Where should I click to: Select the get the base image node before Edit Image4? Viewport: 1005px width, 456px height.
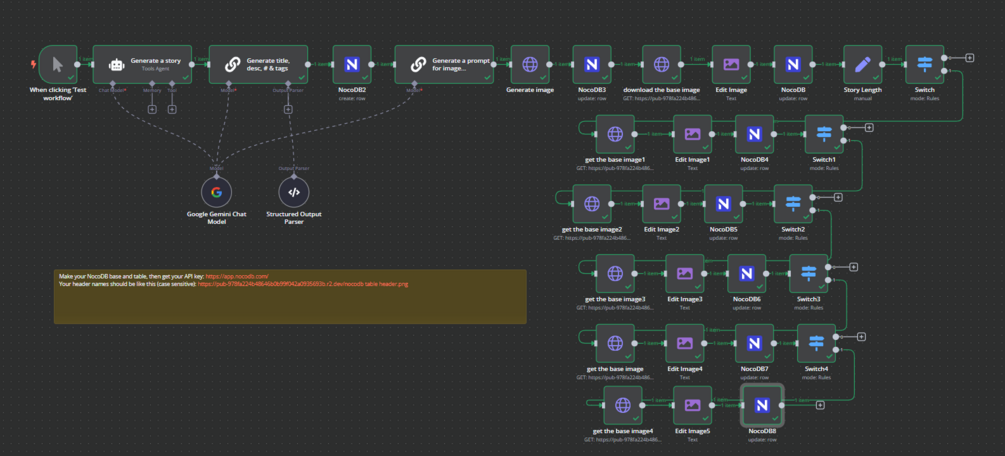(x=615, y=344)
